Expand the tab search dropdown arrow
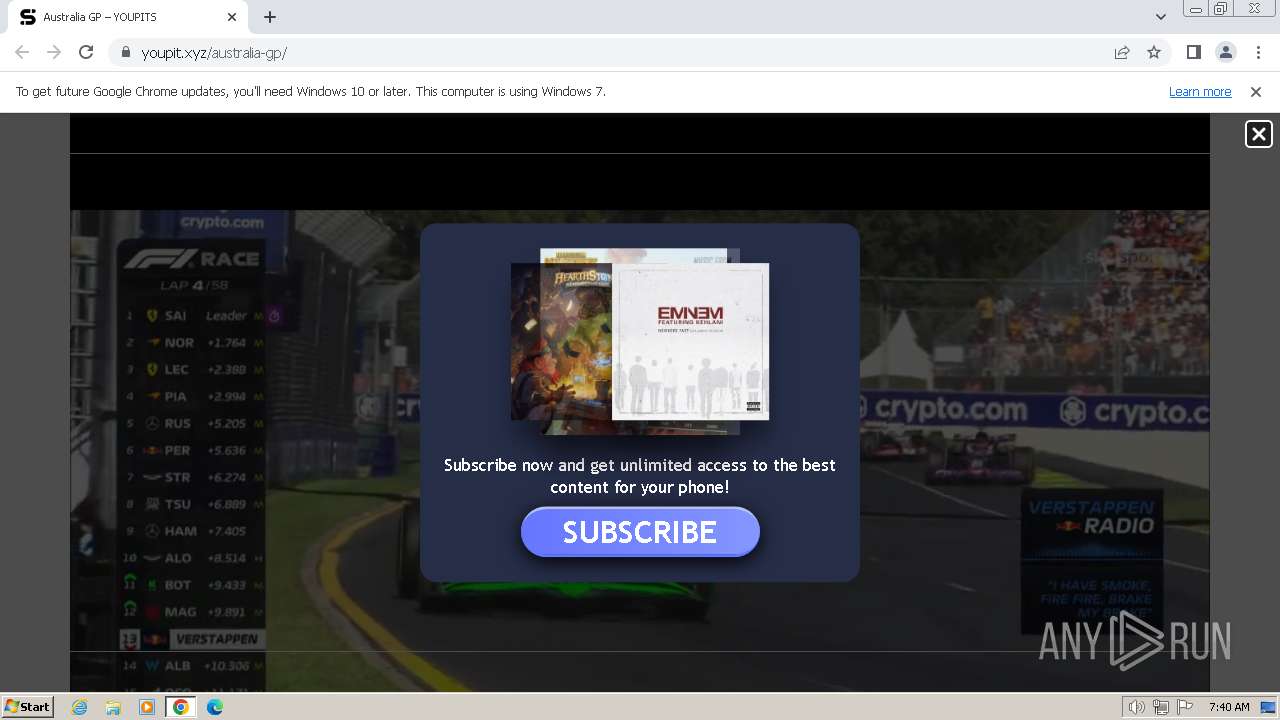This screenshot has height=720, width=1280. (x=1160, y=17)
